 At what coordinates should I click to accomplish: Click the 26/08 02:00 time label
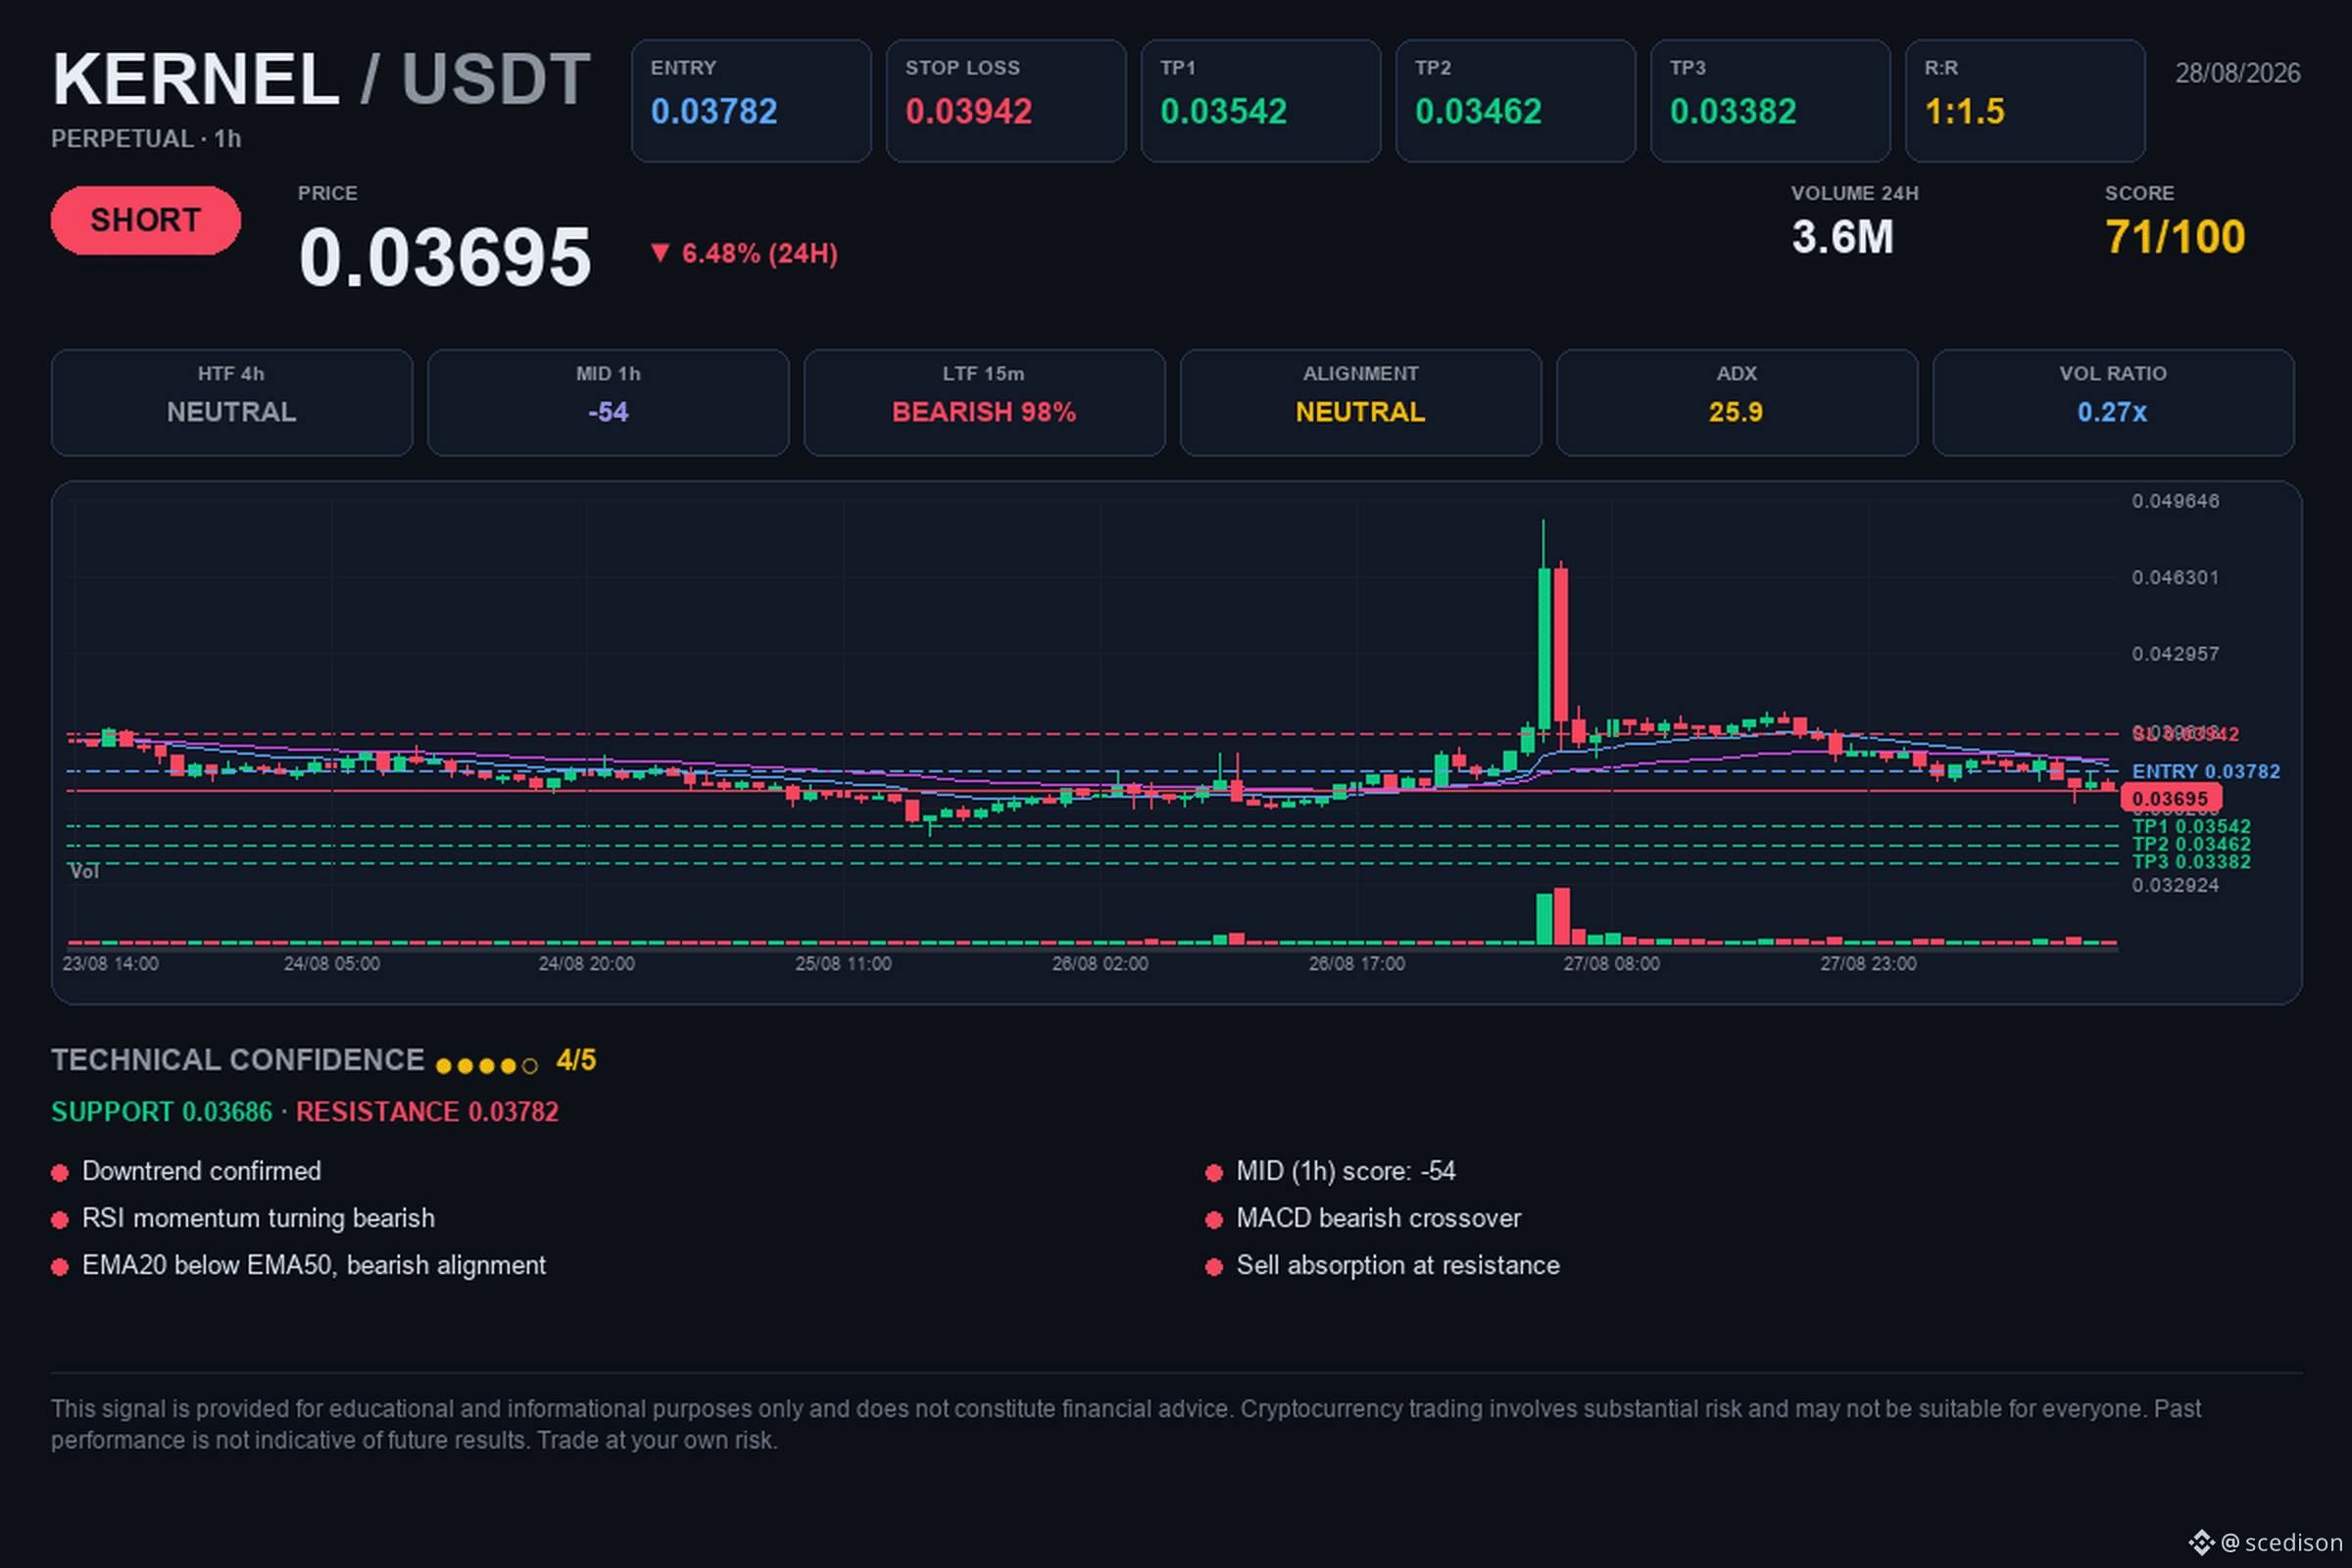(1100, 964)
